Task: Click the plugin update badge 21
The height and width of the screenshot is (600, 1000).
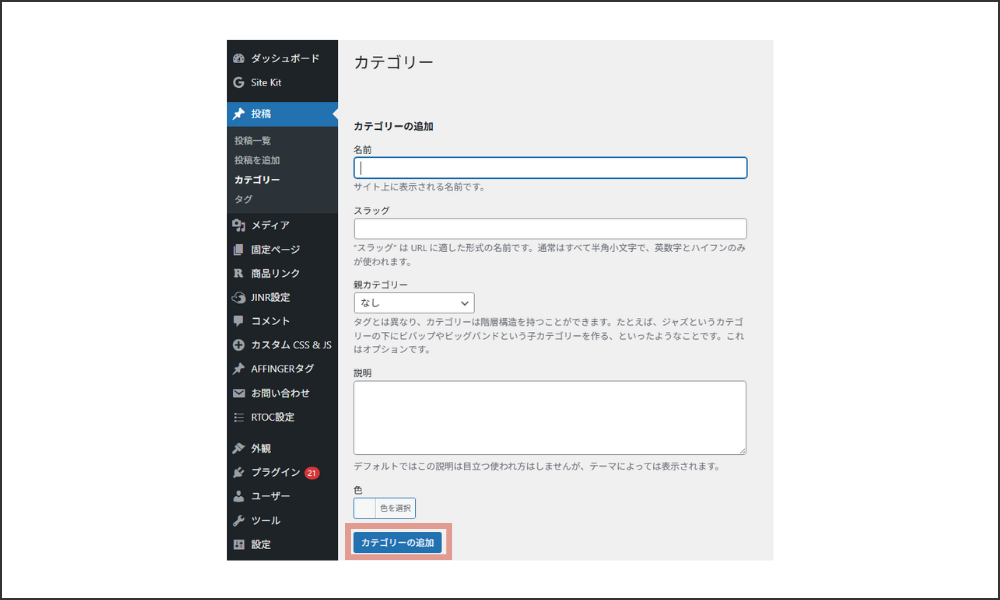Action: [312, 472]
